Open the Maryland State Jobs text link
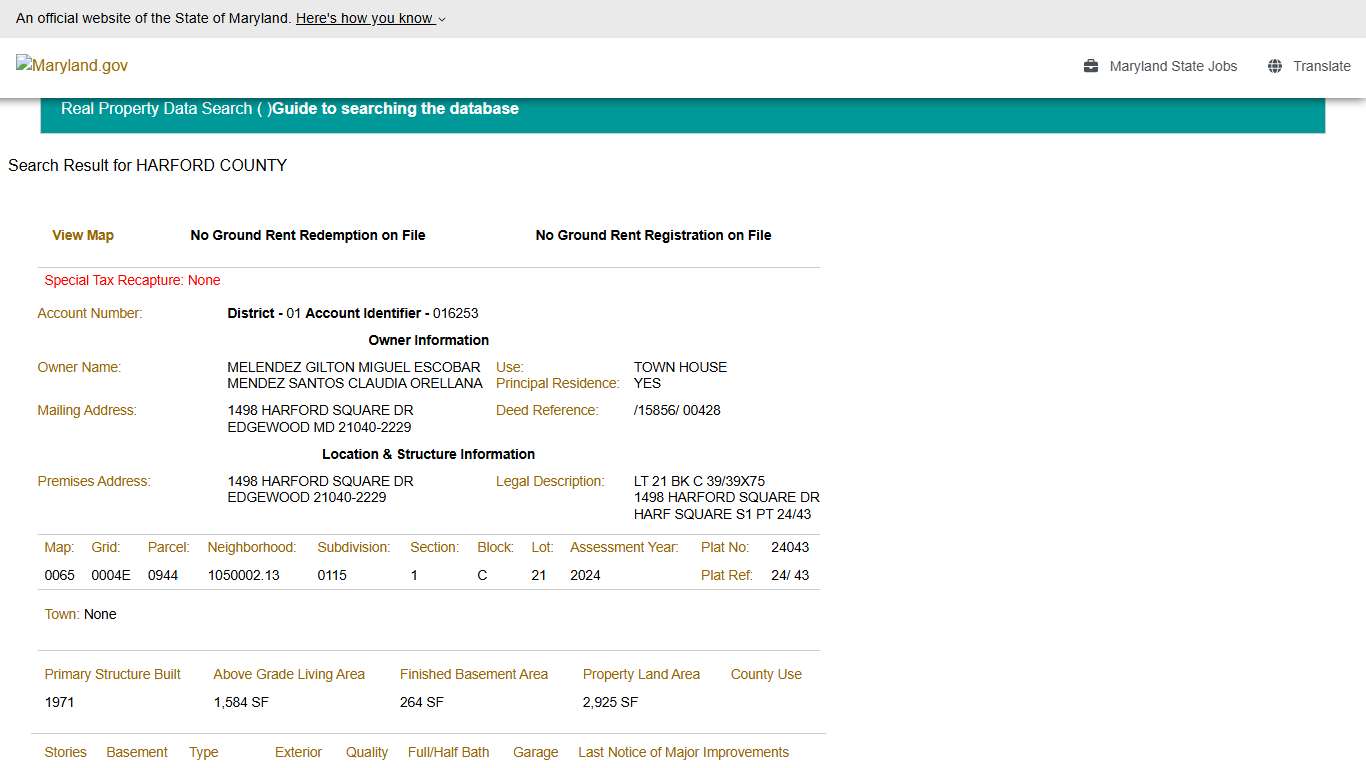 [x=1173, y=66]
